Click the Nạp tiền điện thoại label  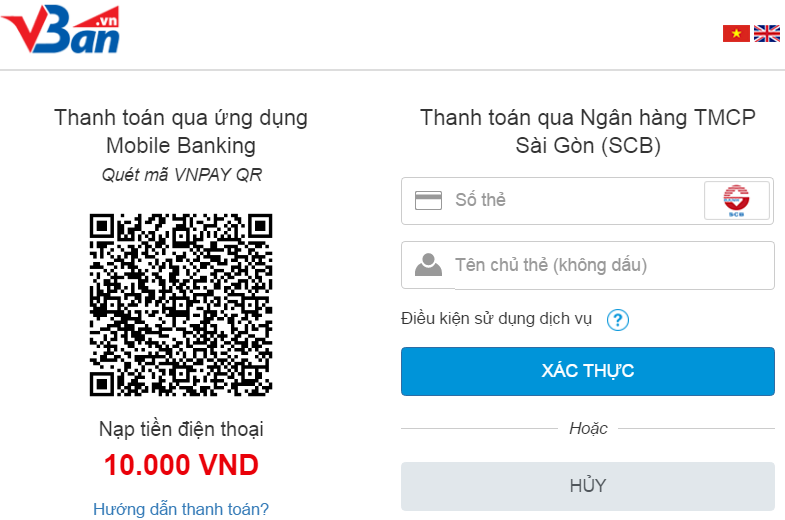(x=181, y=429)
